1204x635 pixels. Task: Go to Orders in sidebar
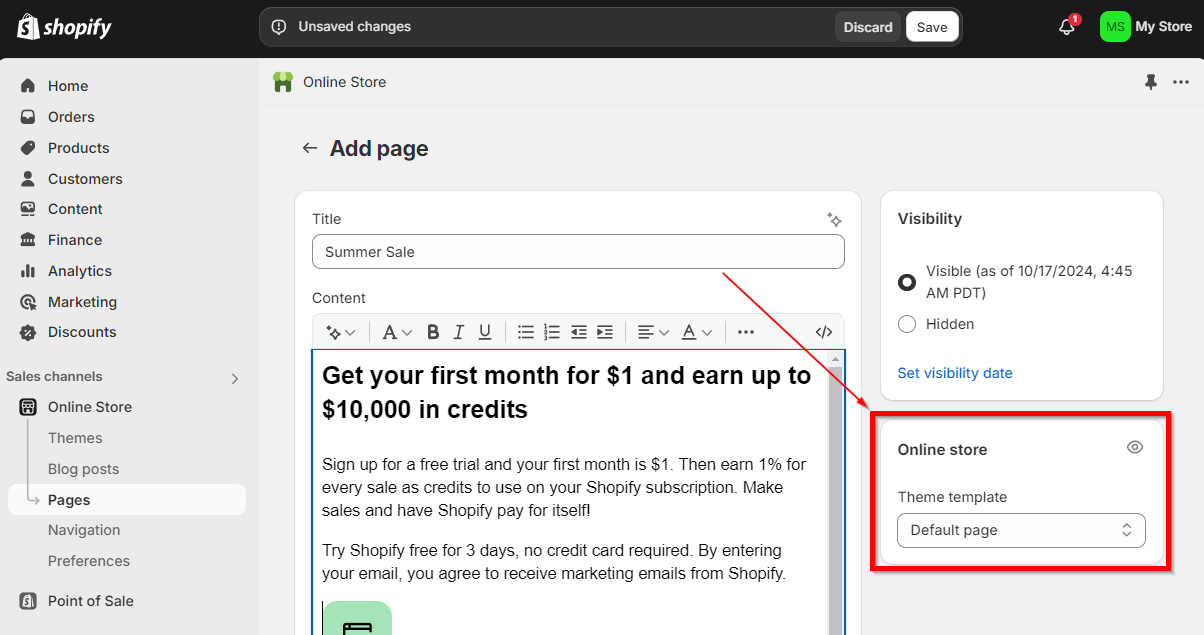(71, 117)
